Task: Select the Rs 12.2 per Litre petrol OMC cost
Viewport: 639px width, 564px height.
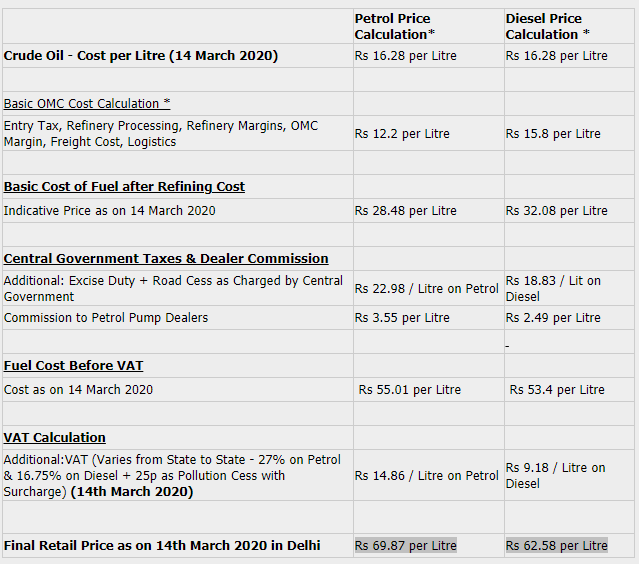Action: point(402,134)
